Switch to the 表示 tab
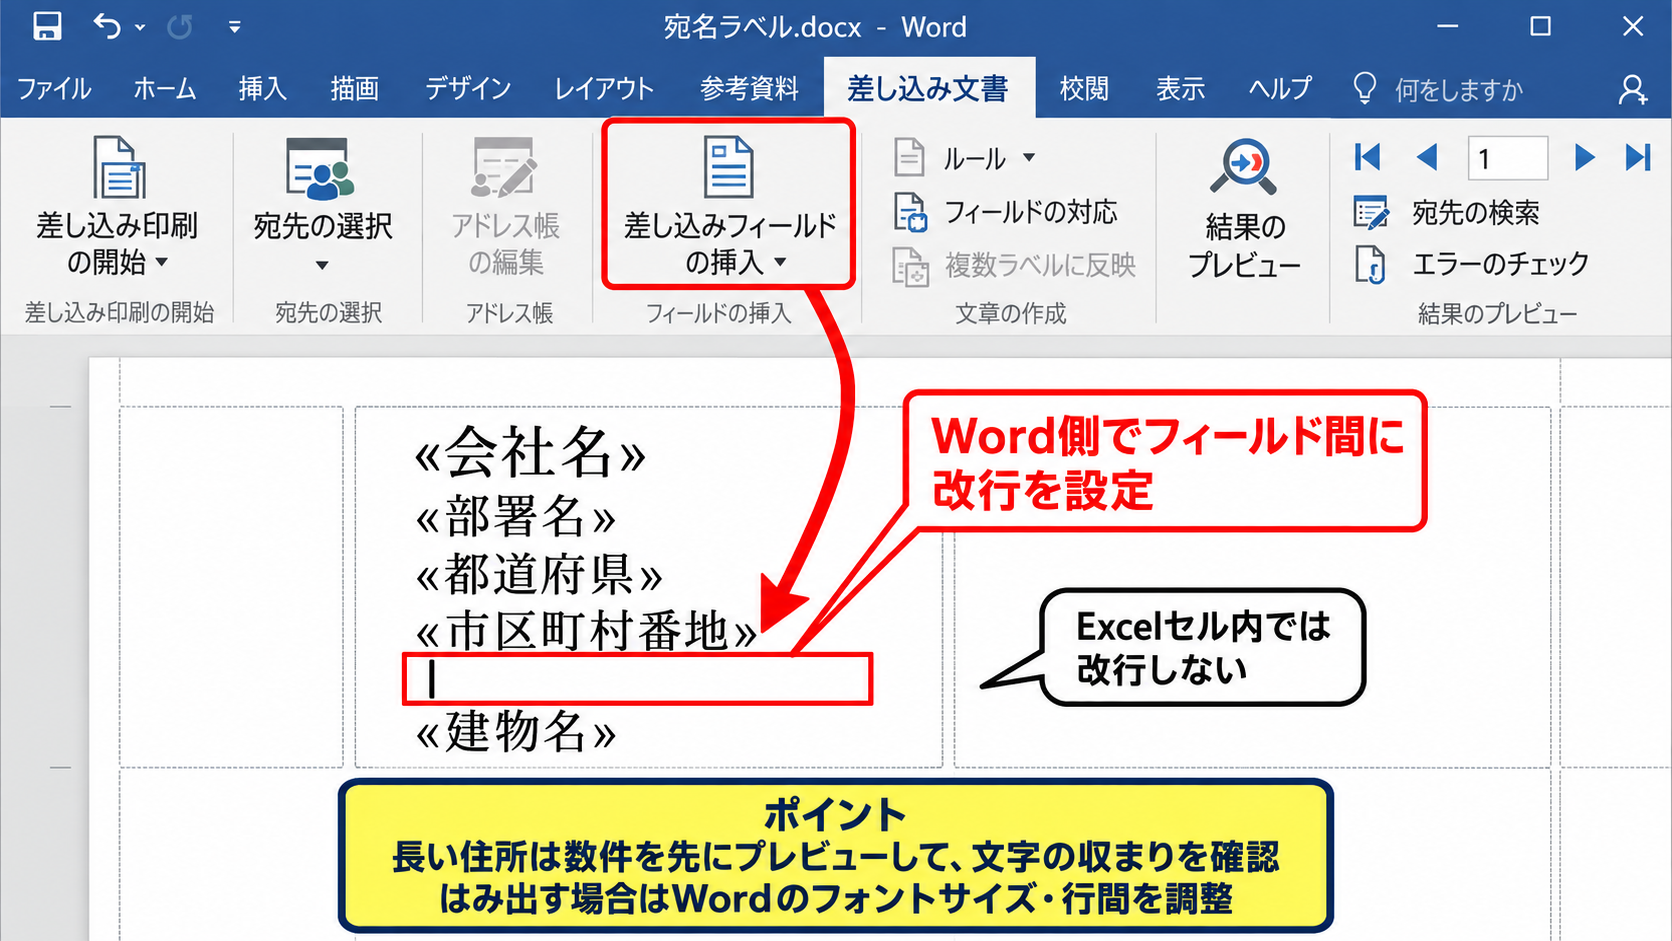The image size is (1672, 941). coord(1180,89)
